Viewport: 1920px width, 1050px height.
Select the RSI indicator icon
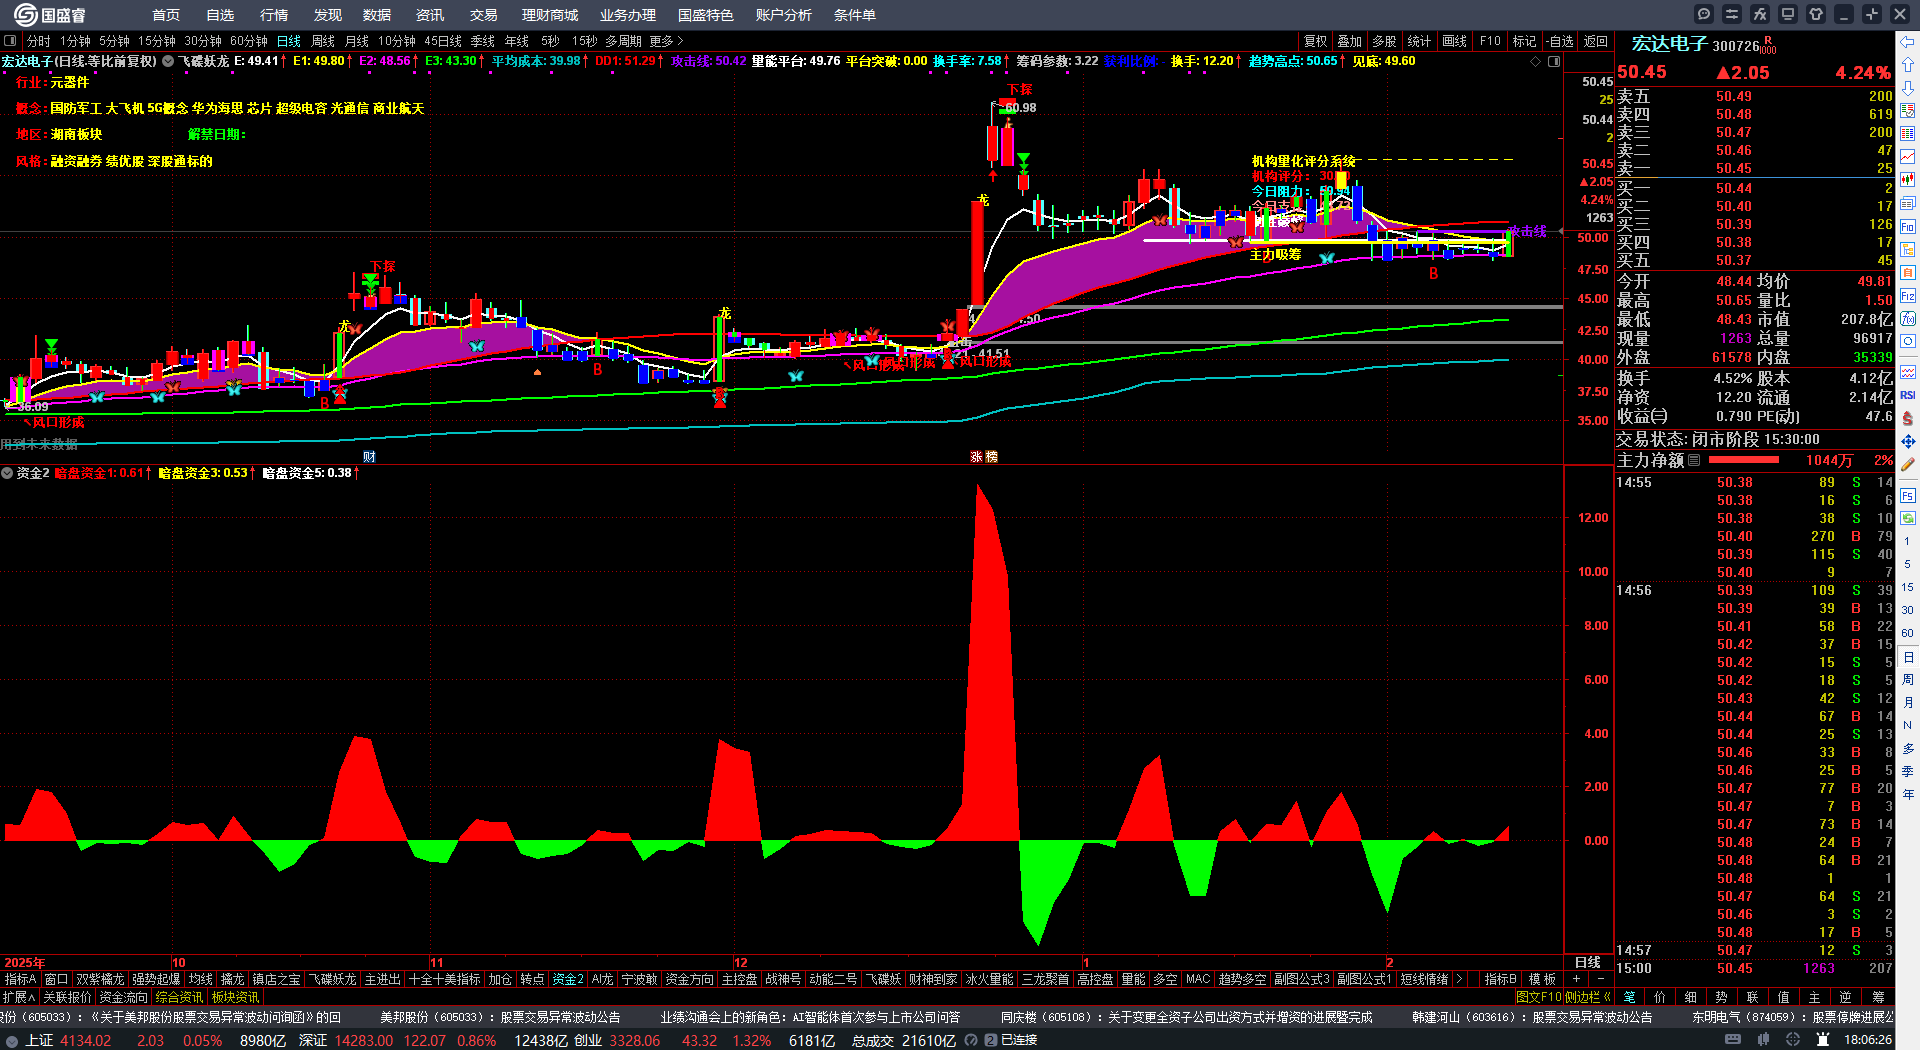pyautogui.click(x=1908, y=395)
